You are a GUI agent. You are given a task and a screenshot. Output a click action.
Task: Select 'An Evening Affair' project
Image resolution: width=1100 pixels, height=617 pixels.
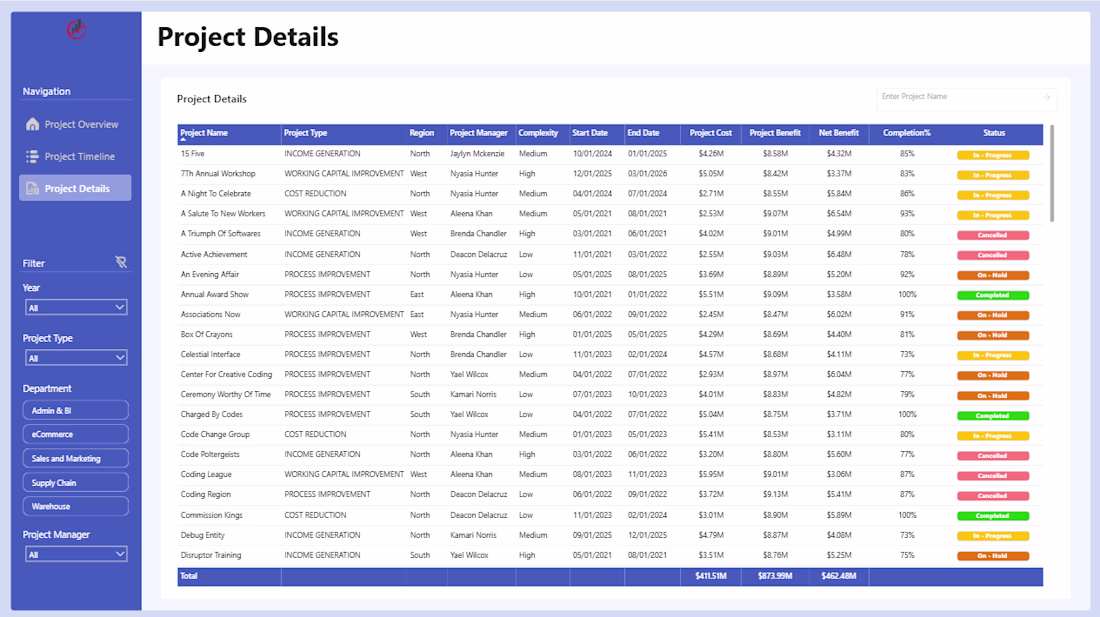click(x=210, y=274)
